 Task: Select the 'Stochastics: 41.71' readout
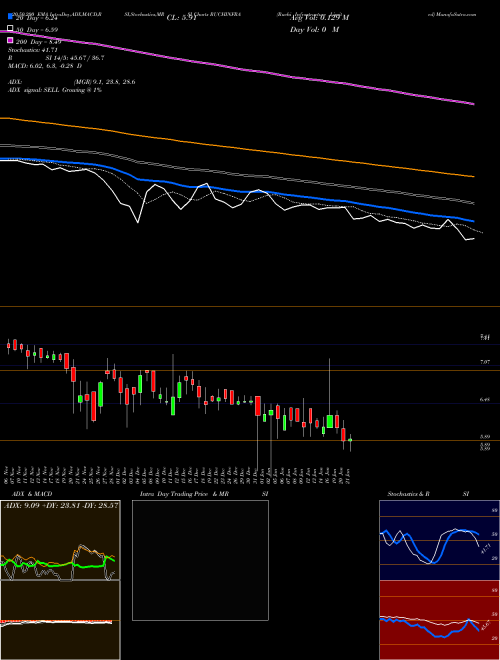(x=33, y=50)
